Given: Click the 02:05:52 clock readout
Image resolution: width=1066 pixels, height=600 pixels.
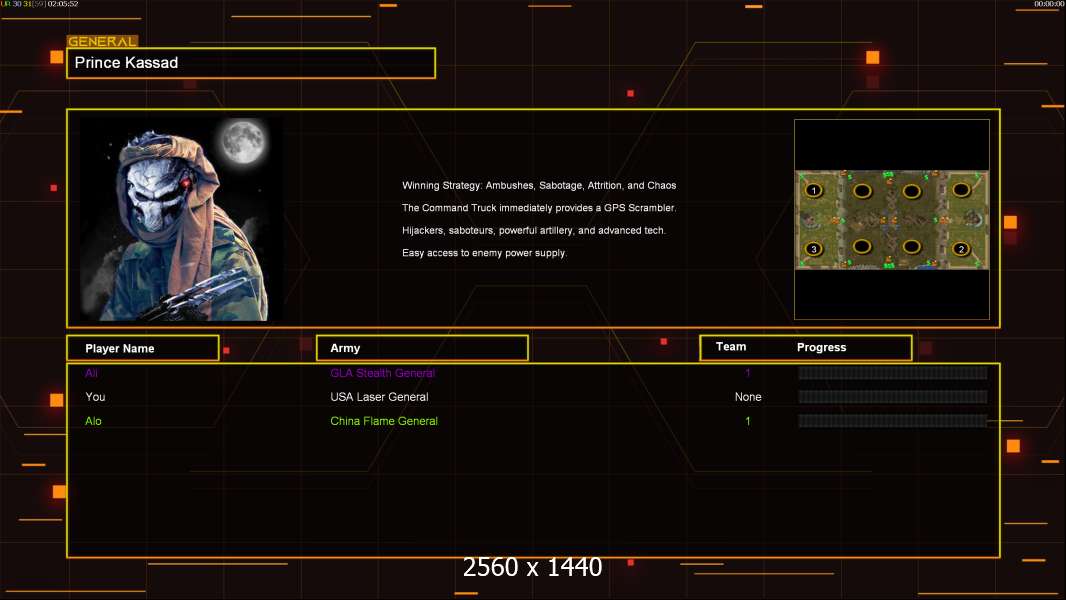Looking at the screenshot, I should pos(63,4).
